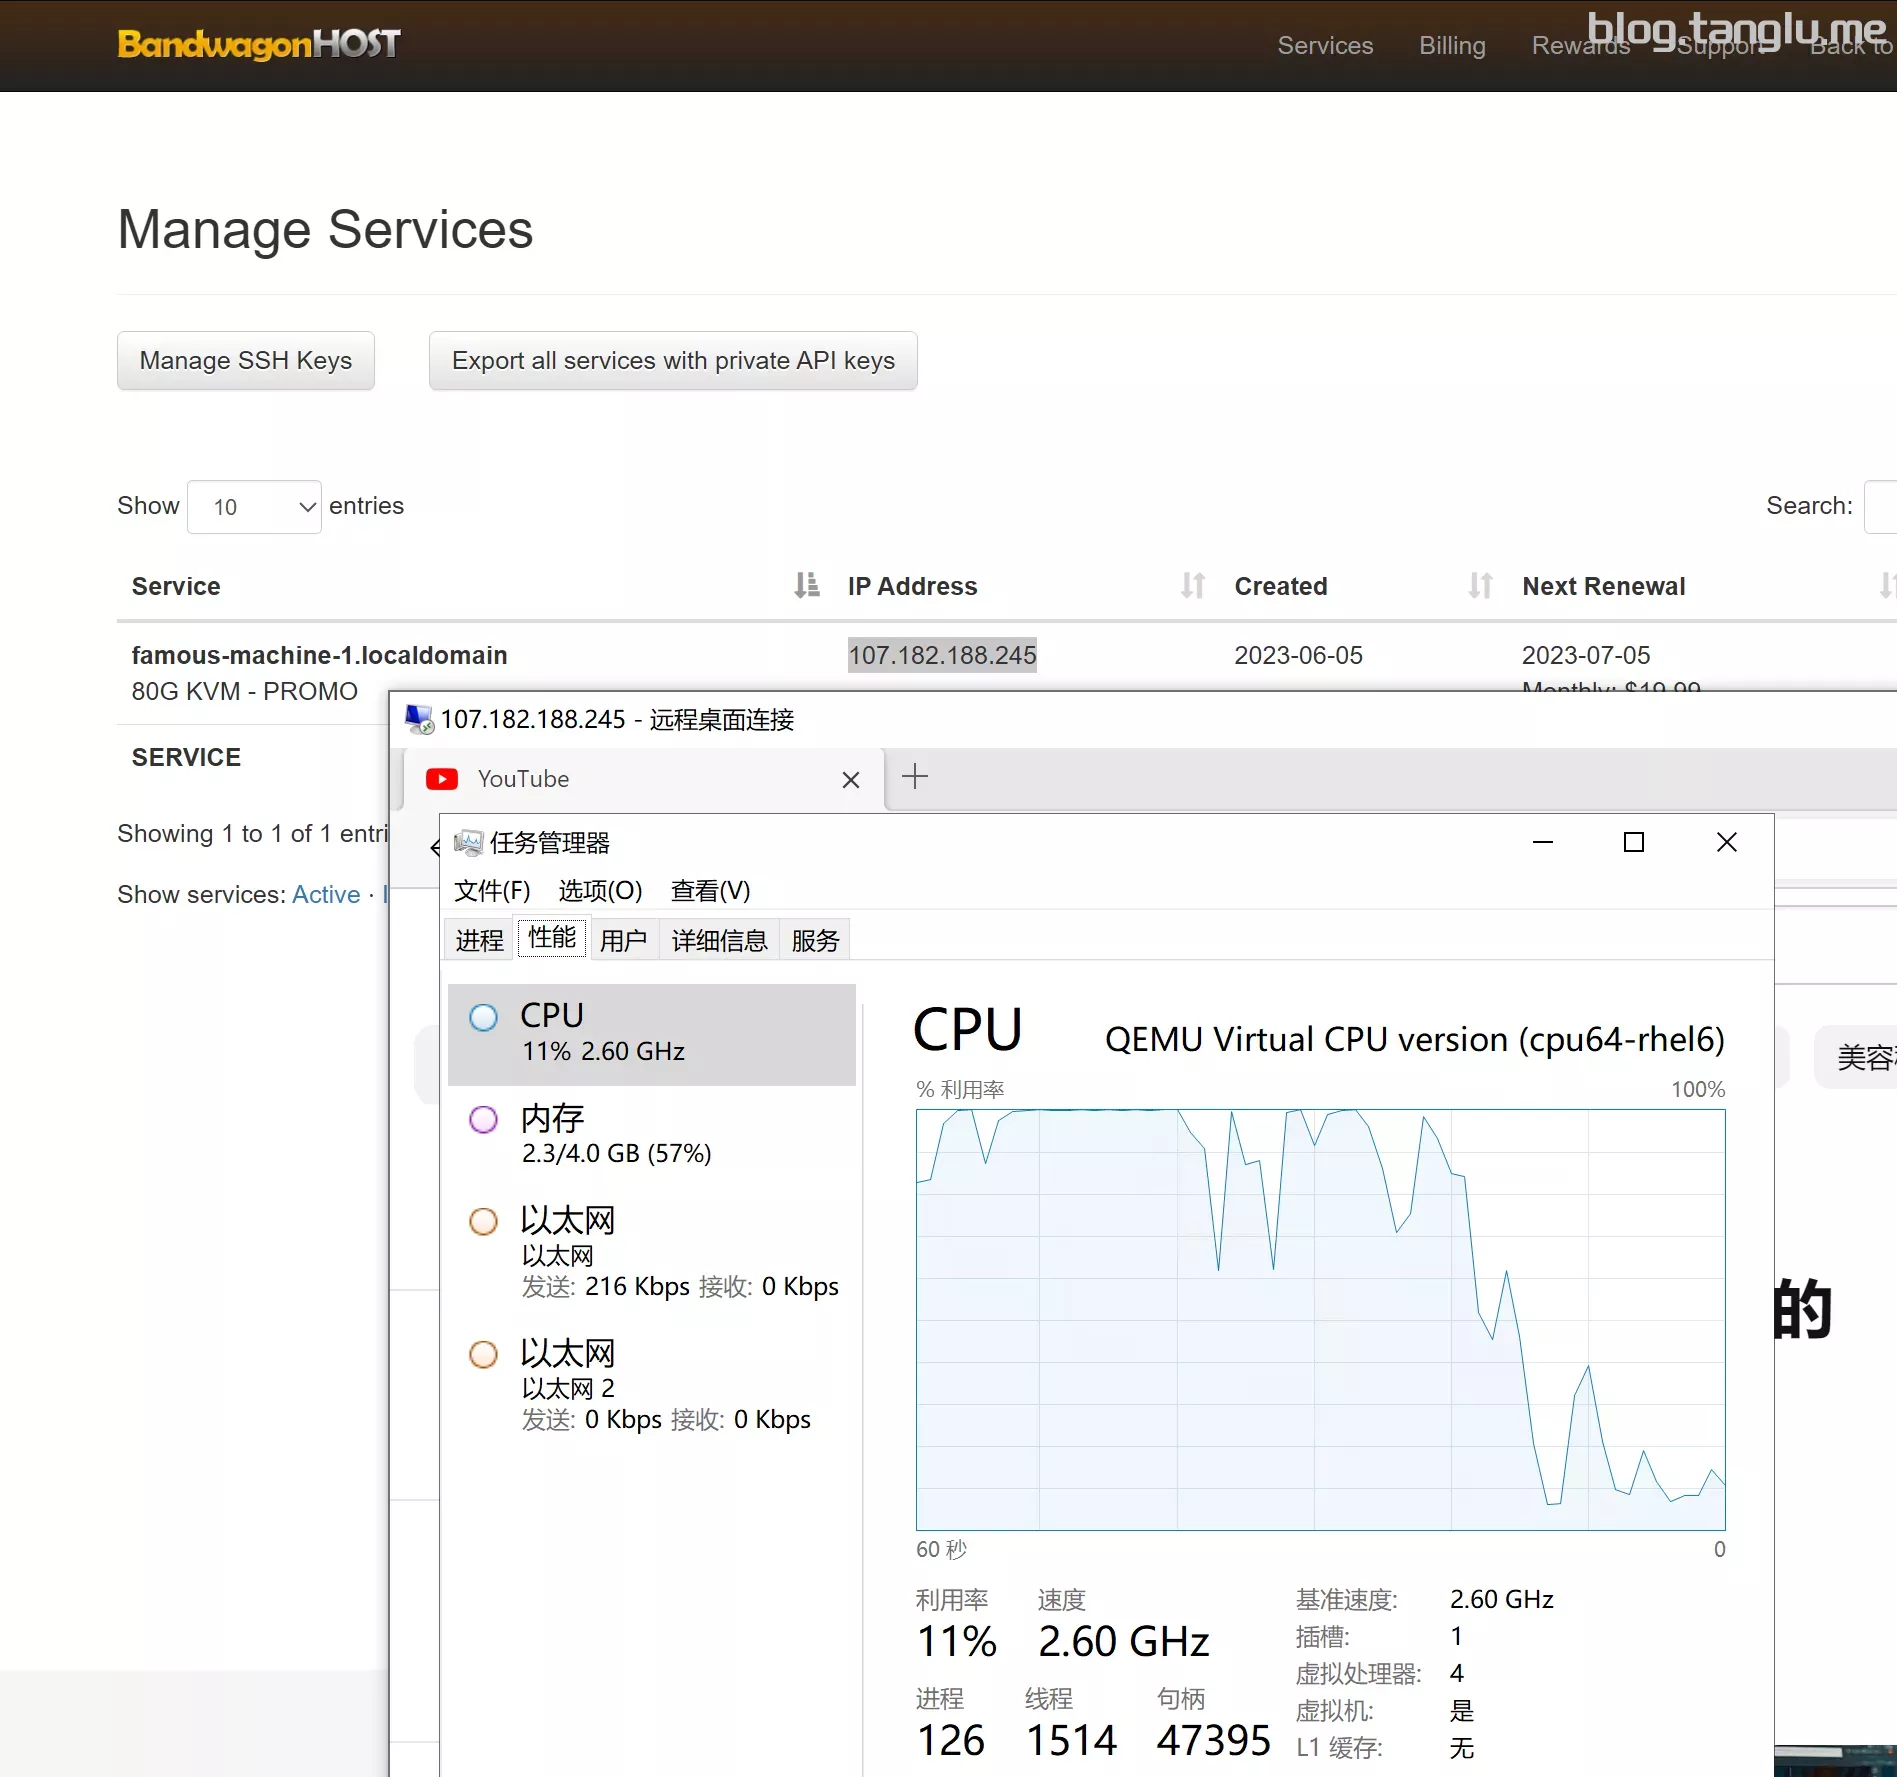Select the 内存 memory performance item
This screenshot has height=1777, width=1897.
tap(651, 1134)
